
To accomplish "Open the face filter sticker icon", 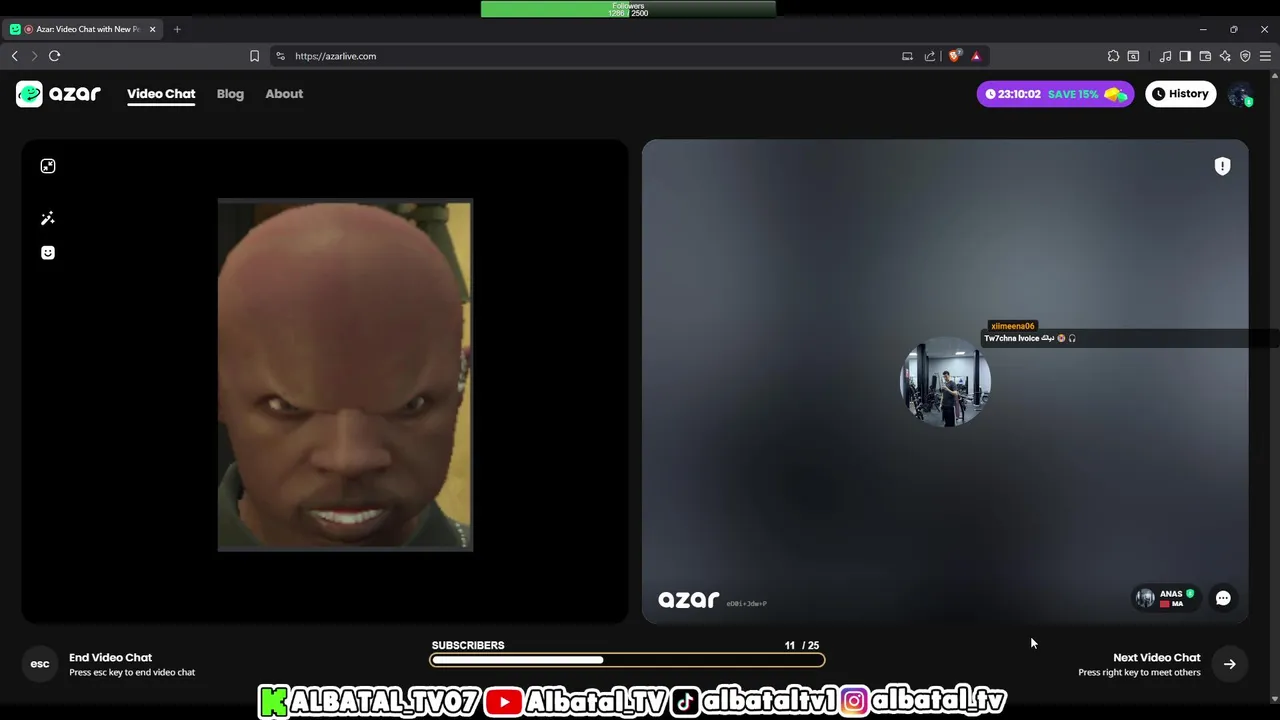I will (x=48, y=253).
